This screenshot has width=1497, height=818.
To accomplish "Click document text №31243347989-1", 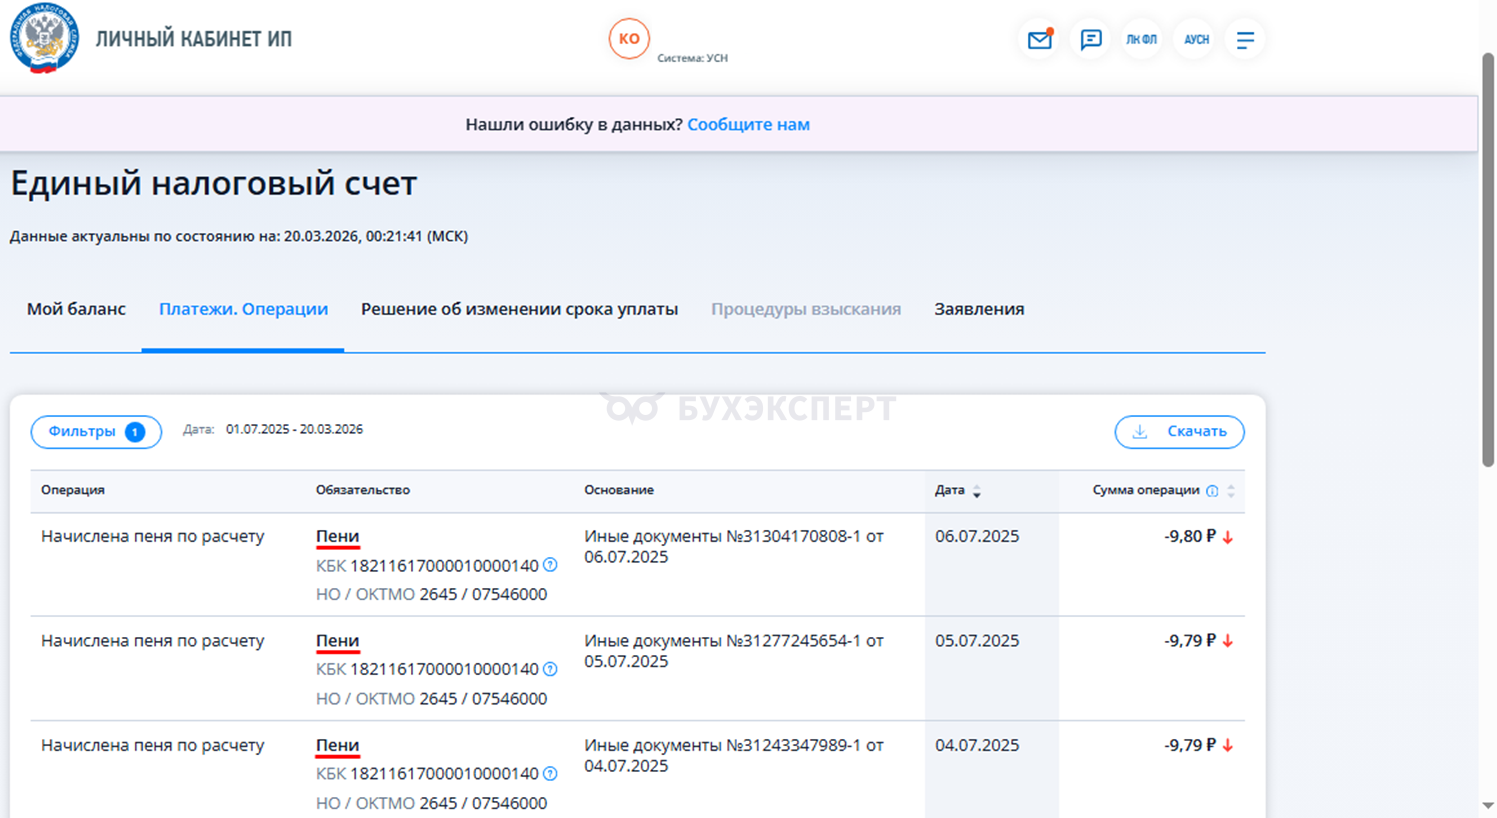I will pyautogui.click(x=794, y=745).
